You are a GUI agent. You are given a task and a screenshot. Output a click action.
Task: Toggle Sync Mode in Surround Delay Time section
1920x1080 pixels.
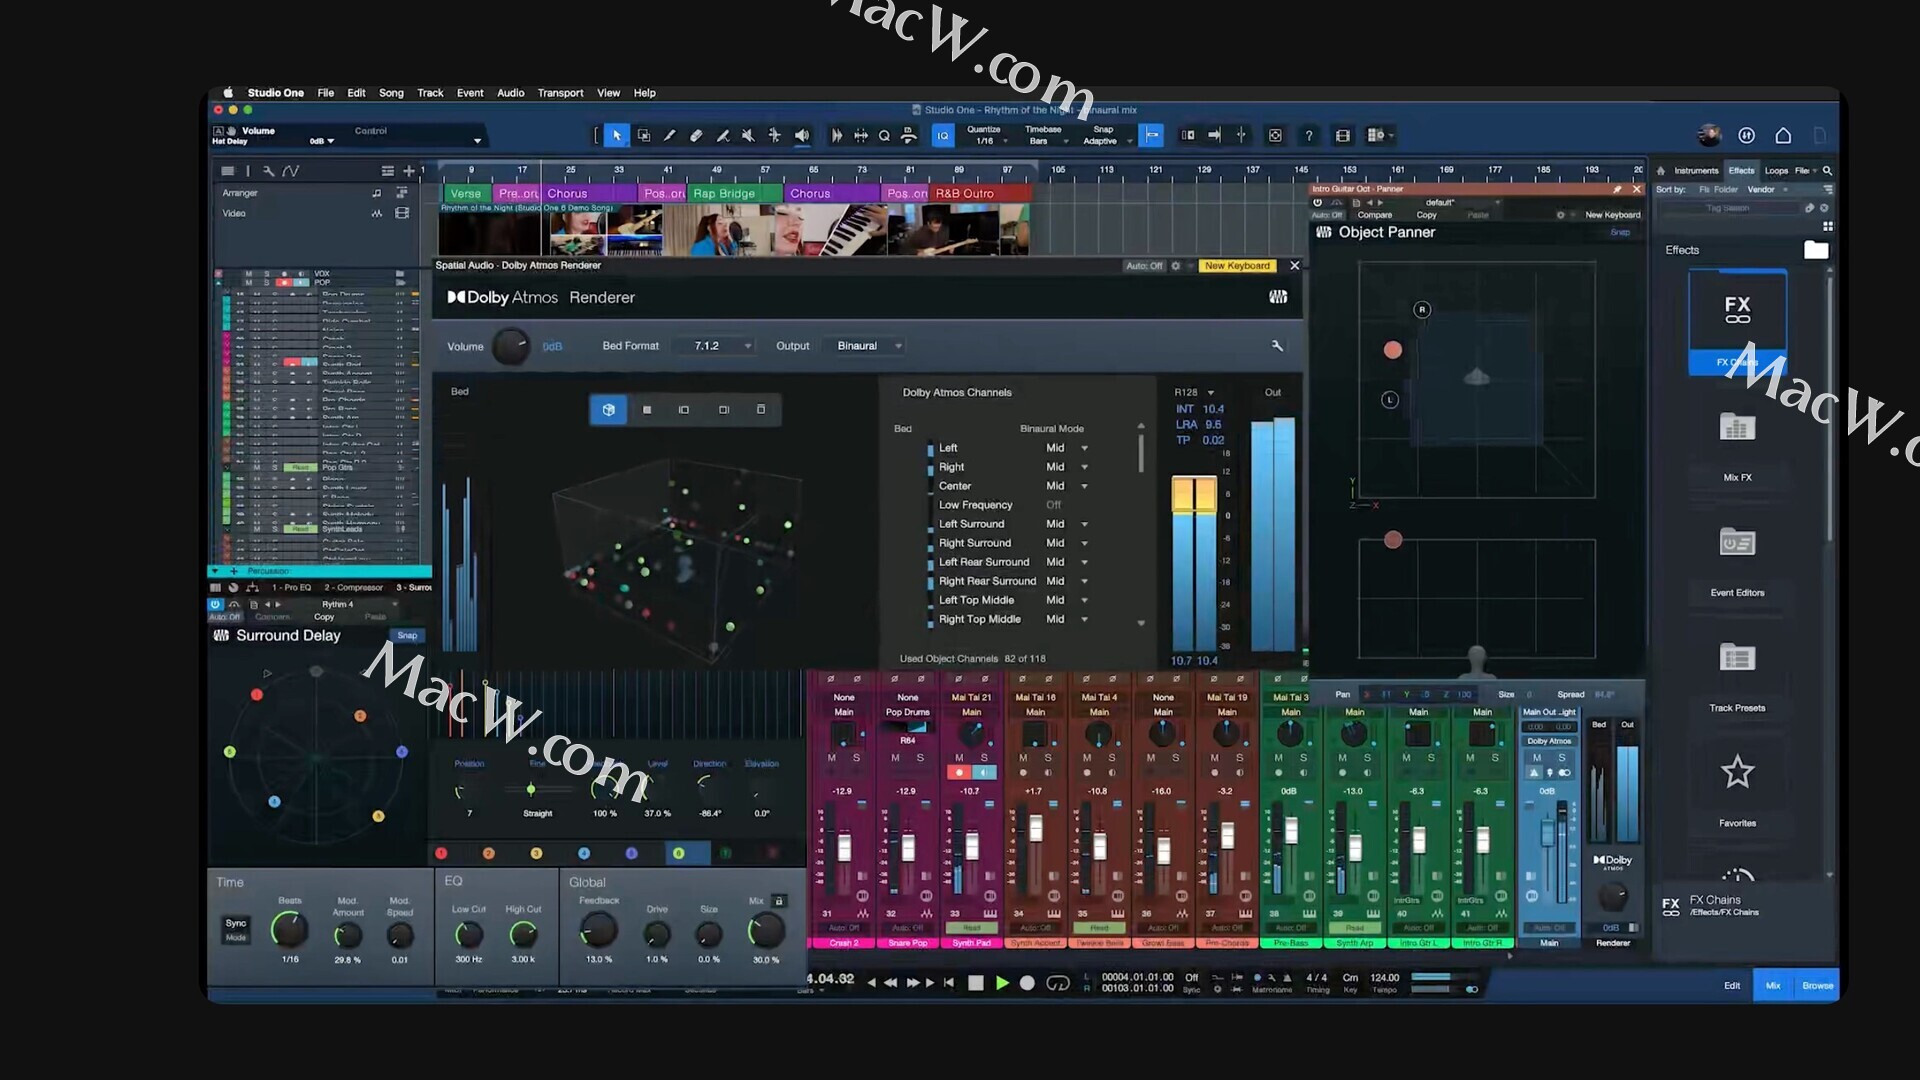[236, 929]
